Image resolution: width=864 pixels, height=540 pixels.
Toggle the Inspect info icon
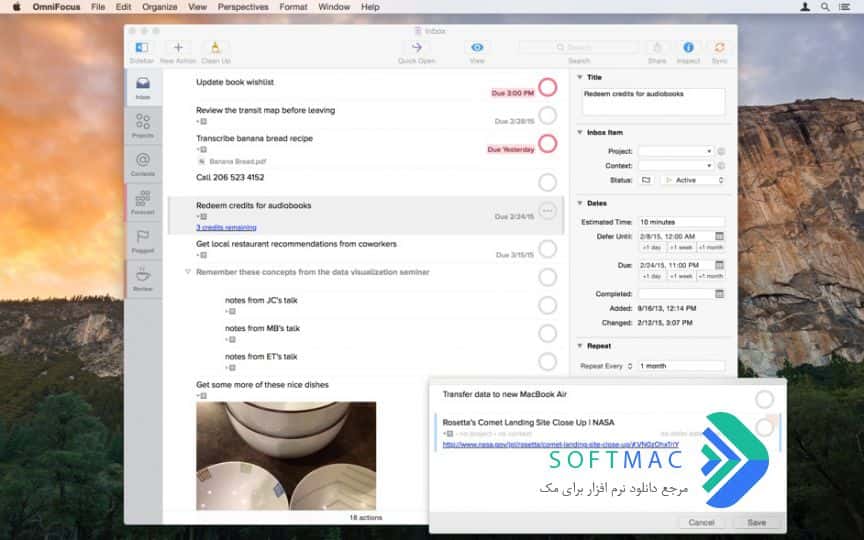[x=688, y=48]
